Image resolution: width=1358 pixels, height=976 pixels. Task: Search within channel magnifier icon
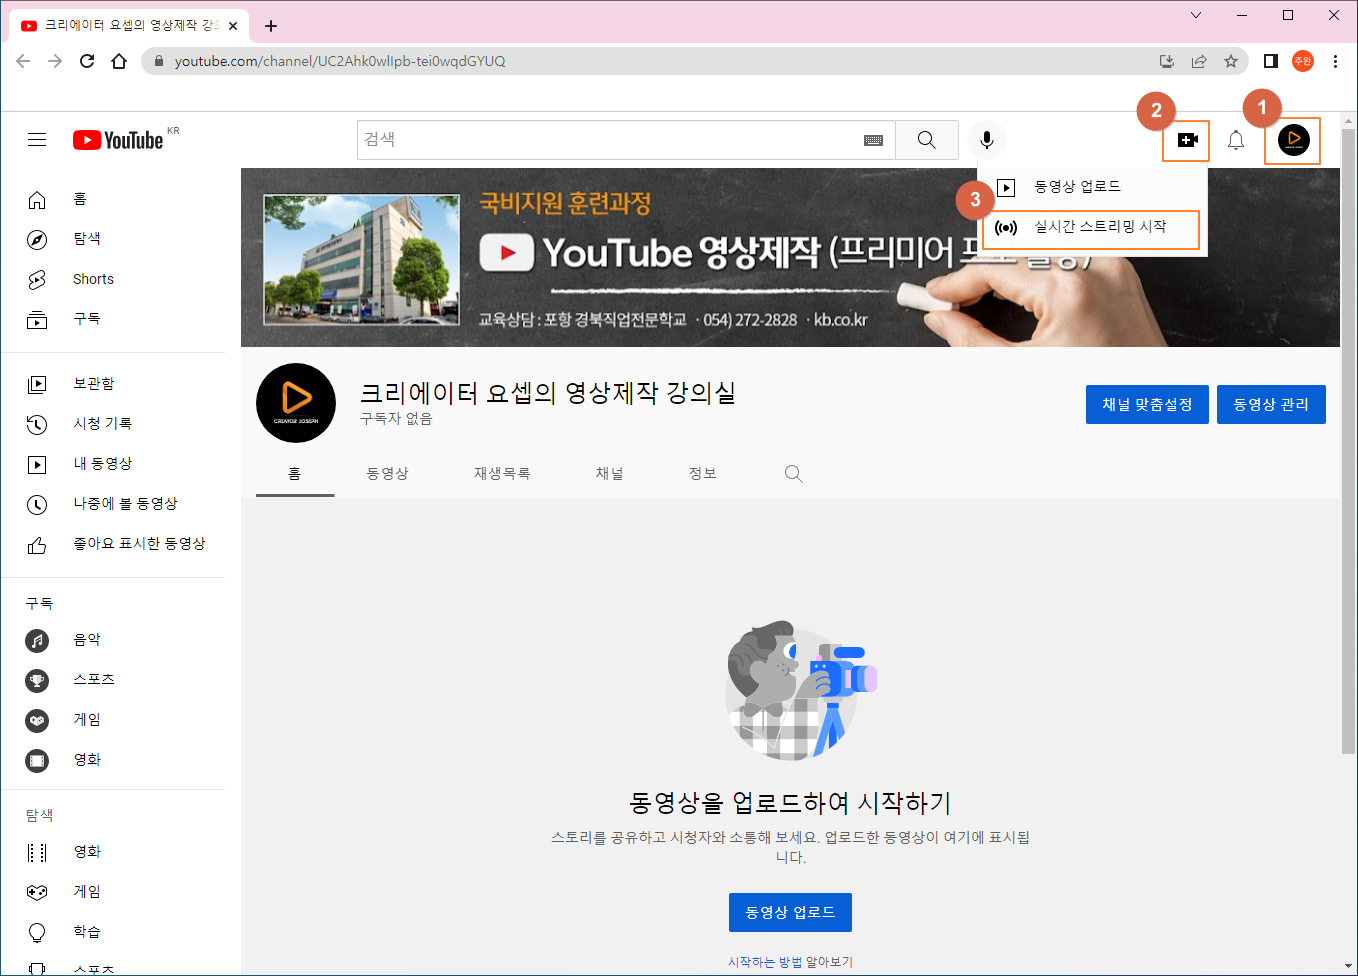(794, 474)
